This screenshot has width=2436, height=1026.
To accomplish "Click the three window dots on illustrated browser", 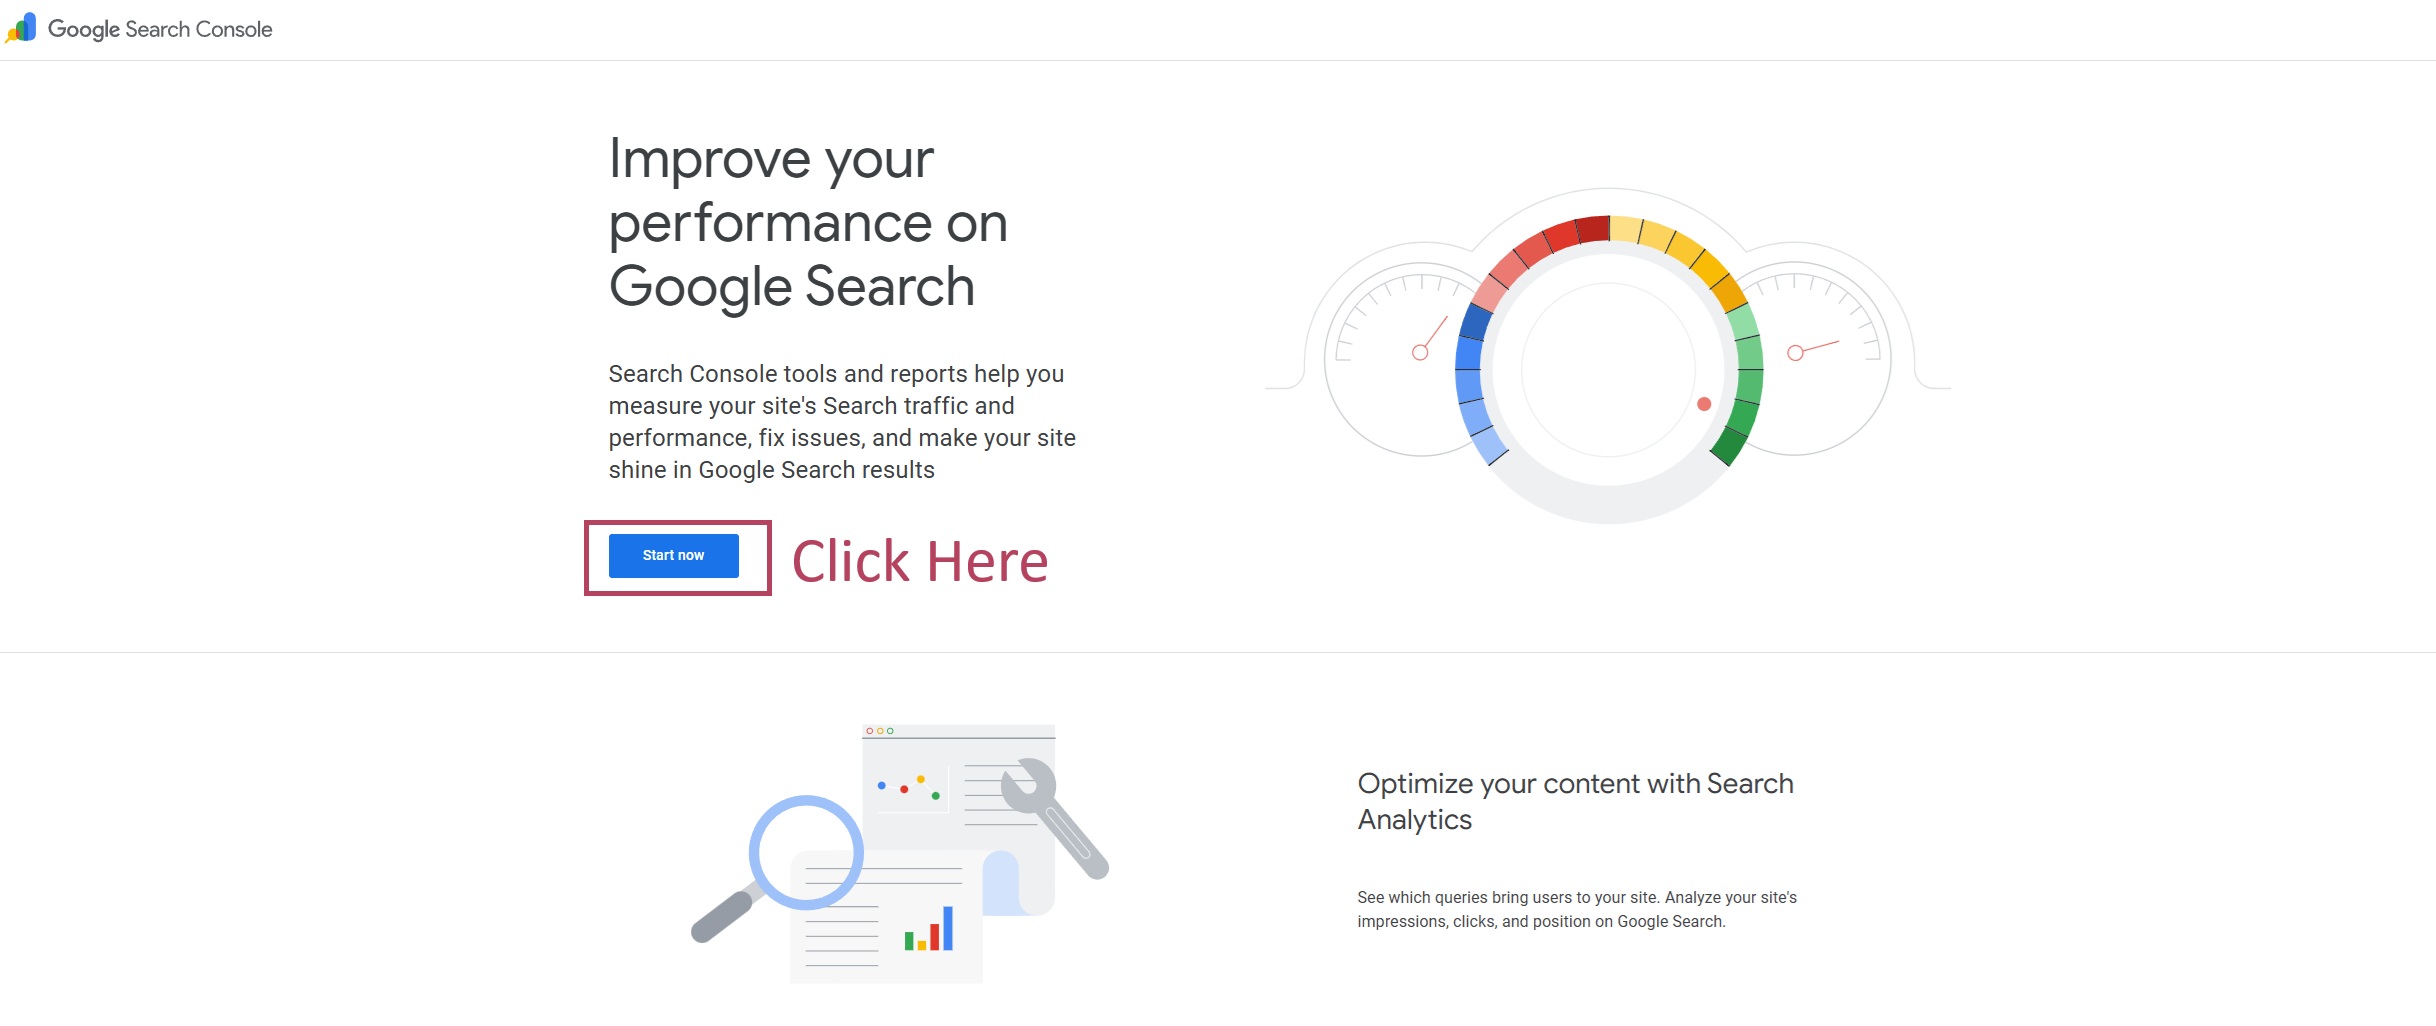I will coord(880,731).
